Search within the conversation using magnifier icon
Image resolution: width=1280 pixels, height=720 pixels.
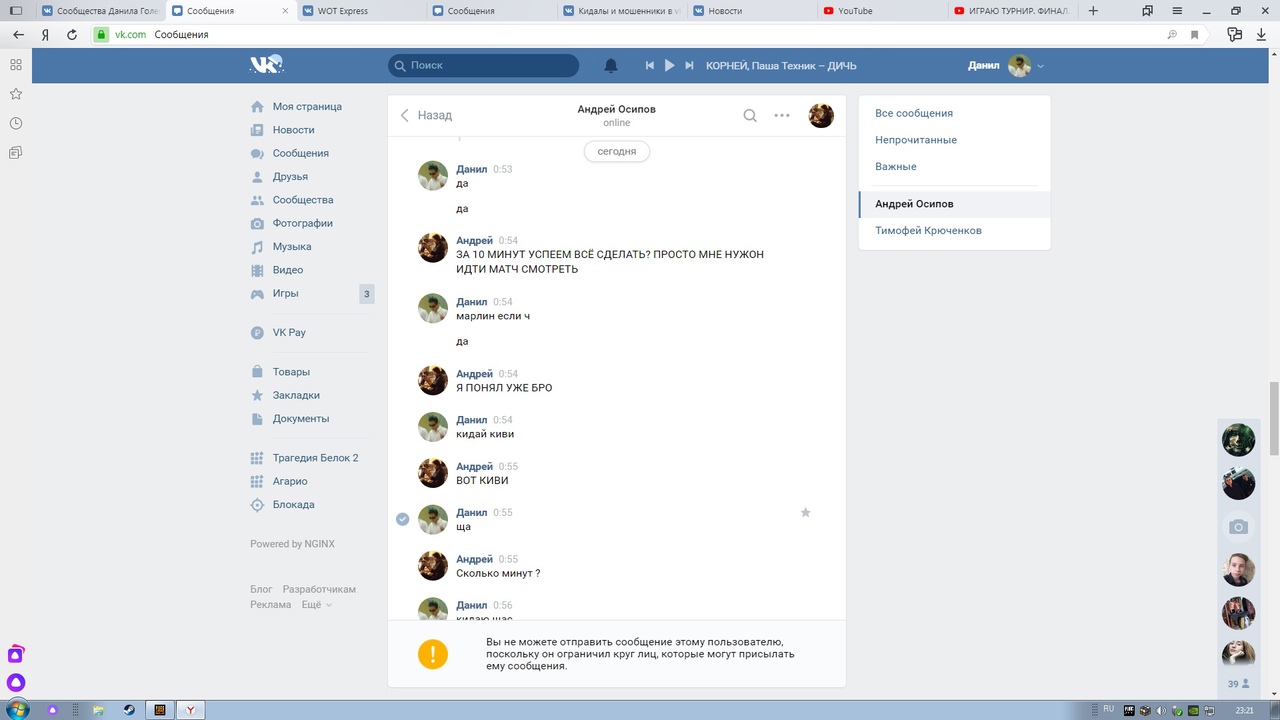750,115
